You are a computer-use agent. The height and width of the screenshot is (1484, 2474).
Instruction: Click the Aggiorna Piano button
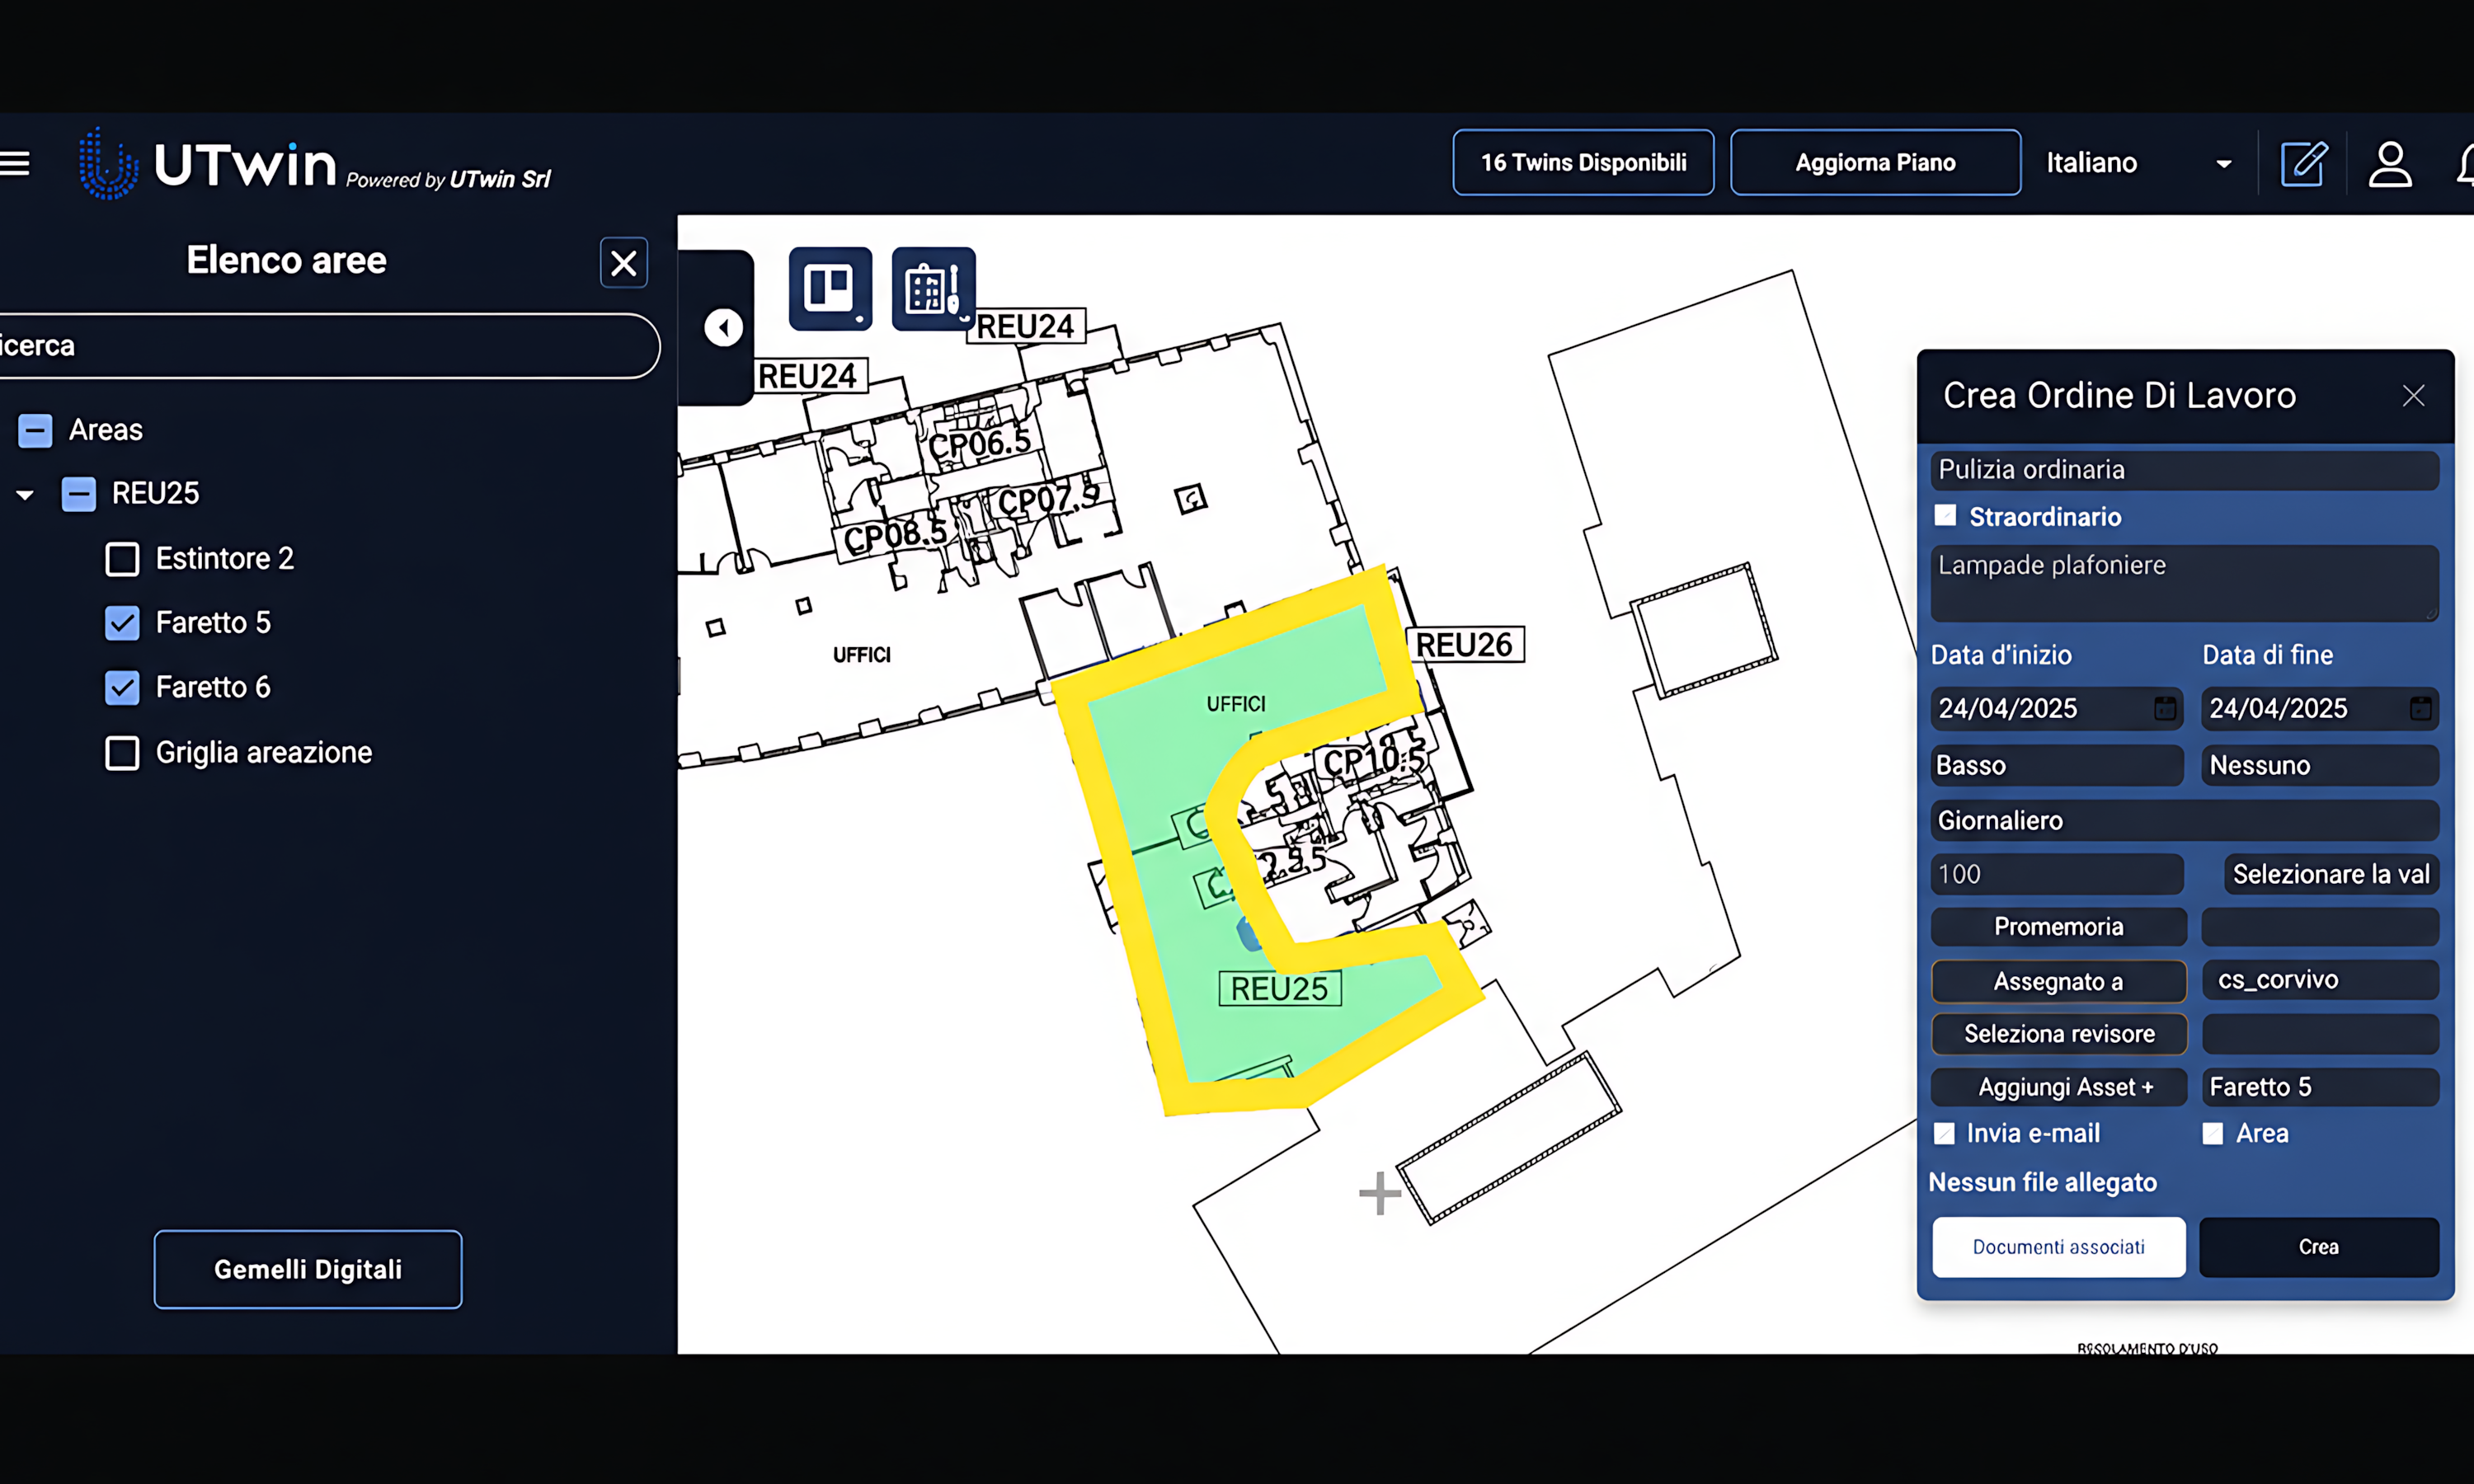coord(1875,163)
